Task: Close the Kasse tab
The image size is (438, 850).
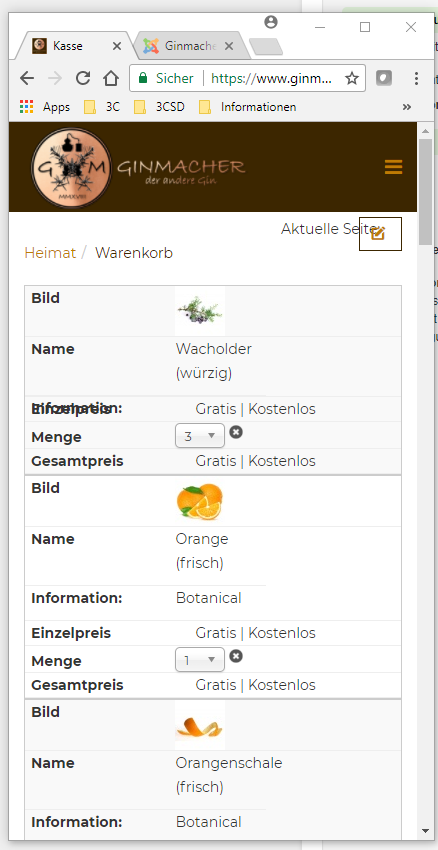Action: pos(117,47)
